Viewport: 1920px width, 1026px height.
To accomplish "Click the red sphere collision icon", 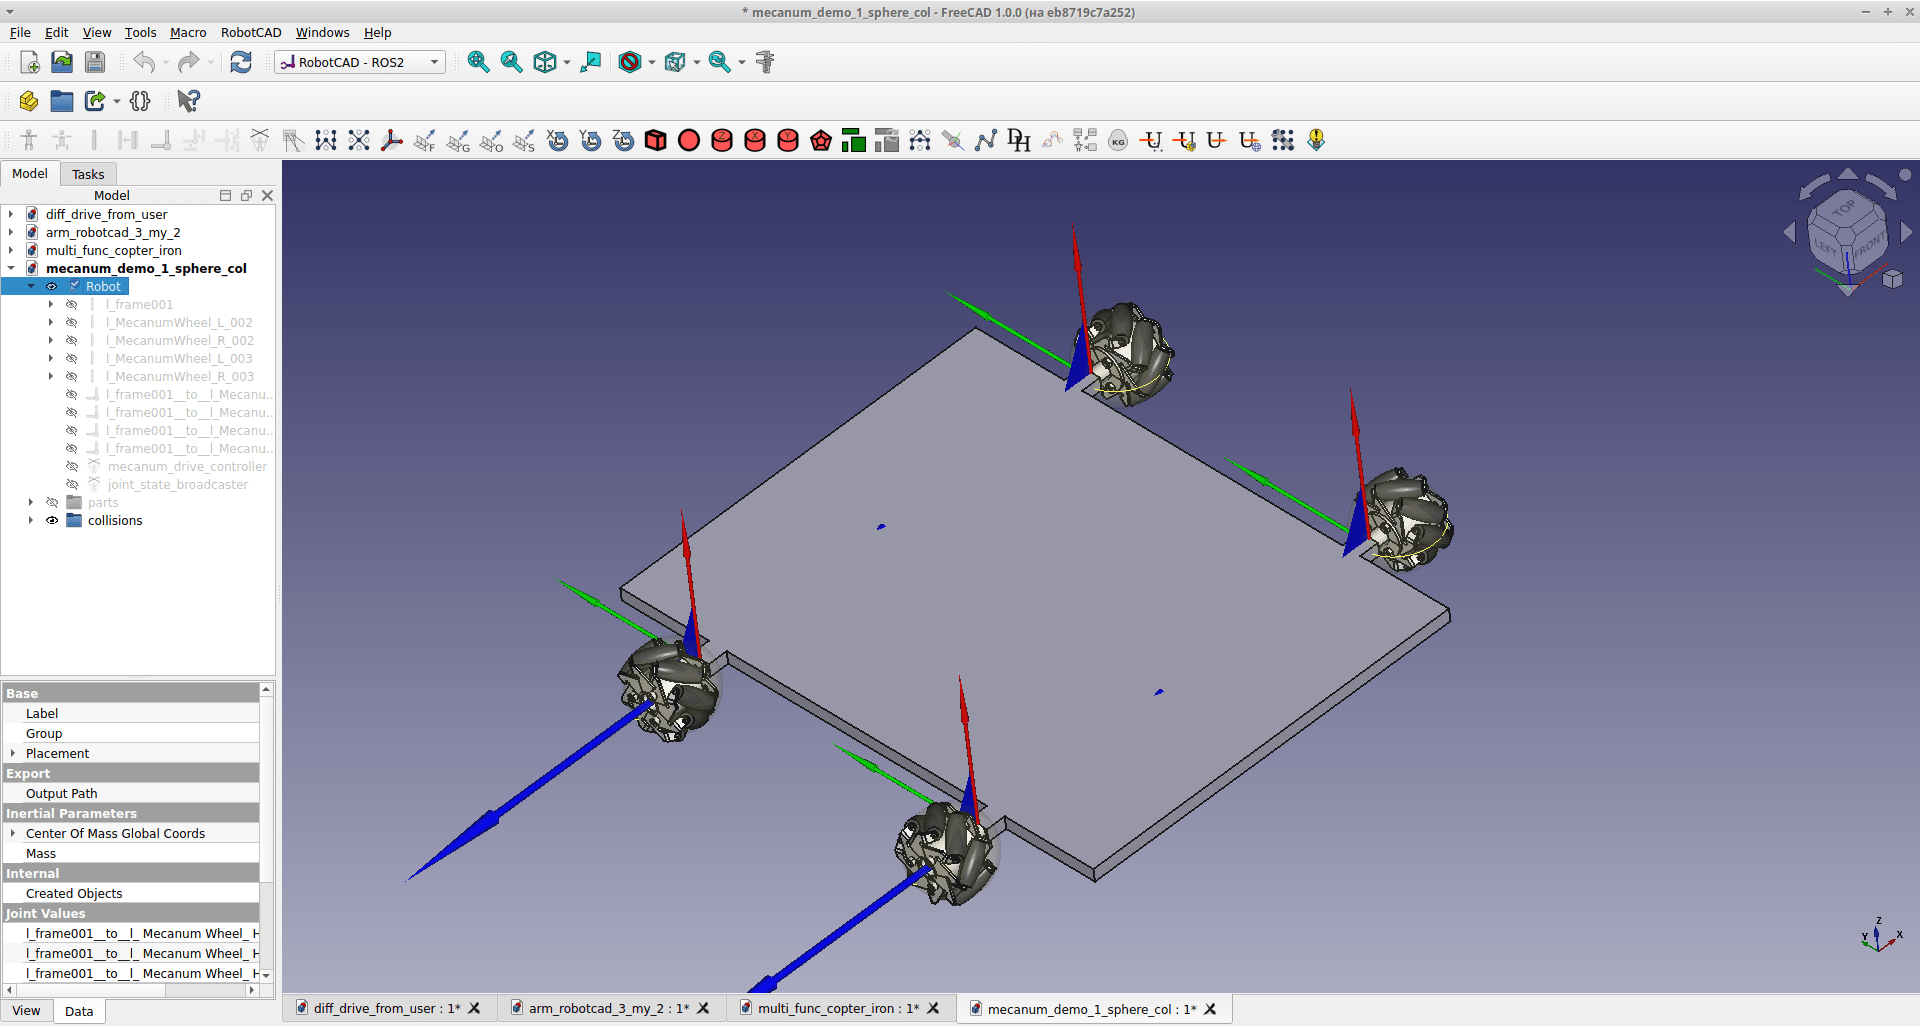I will (x=689, y=141).
